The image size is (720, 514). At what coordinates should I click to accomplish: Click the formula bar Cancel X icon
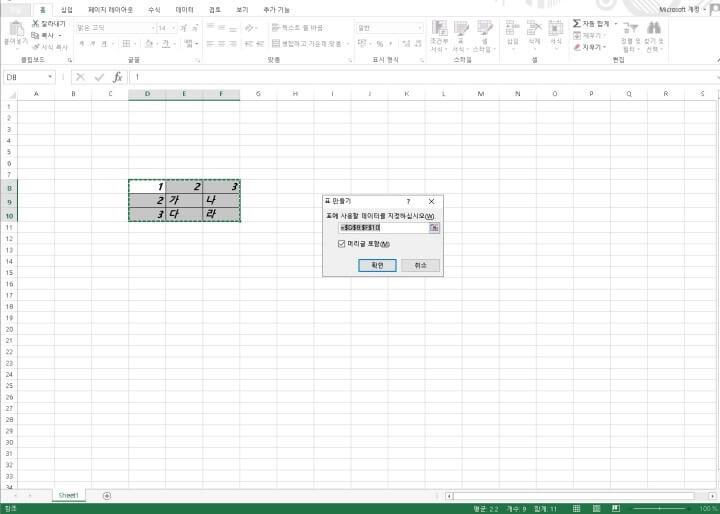pyautogui.click(x=80, y=77)
